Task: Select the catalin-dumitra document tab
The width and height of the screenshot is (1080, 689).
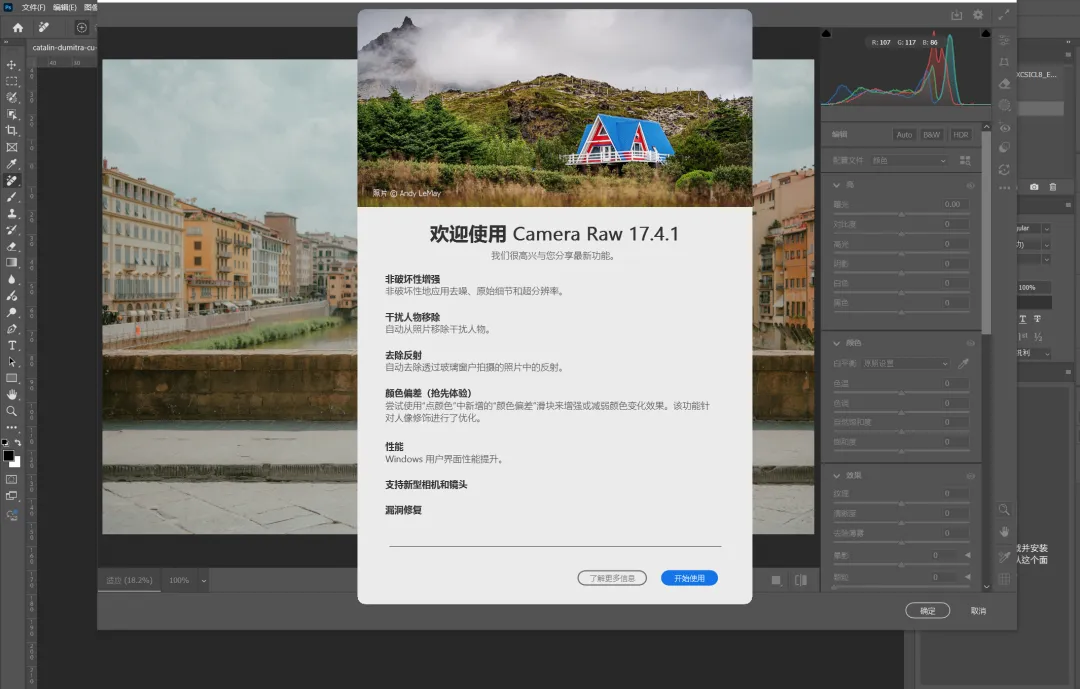Action: (63, 48)
